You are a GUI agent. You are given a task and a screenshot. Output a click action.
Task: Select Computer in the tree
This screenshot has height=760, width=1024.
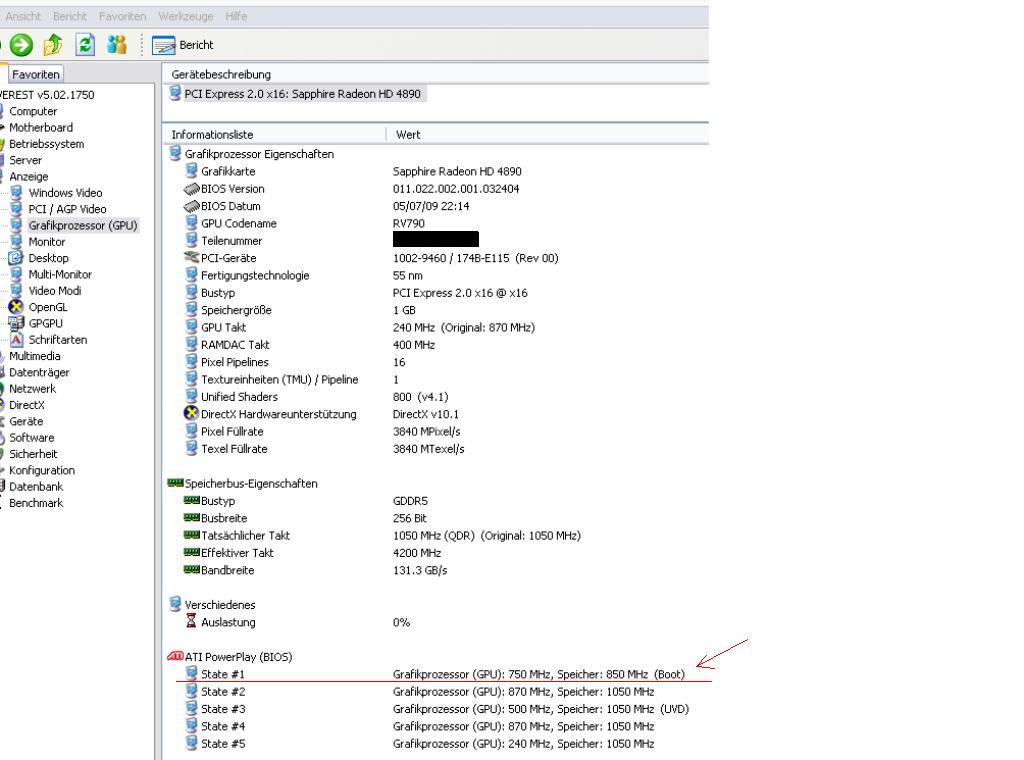[33, 111]
